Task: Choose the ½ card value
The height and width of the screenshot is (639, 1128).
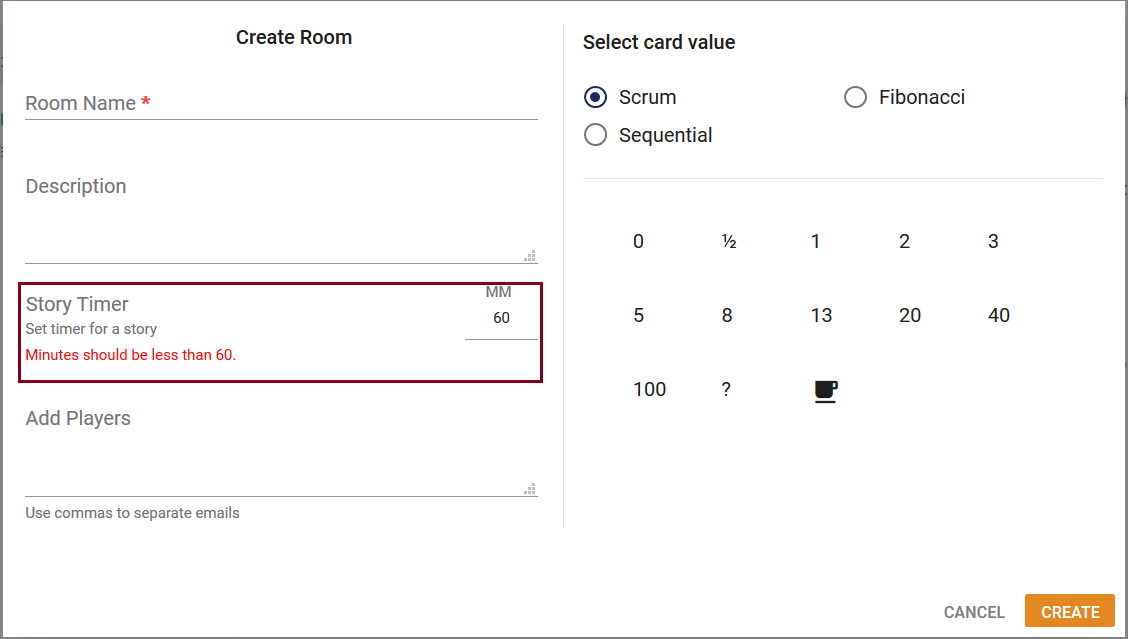Action: 727,241
